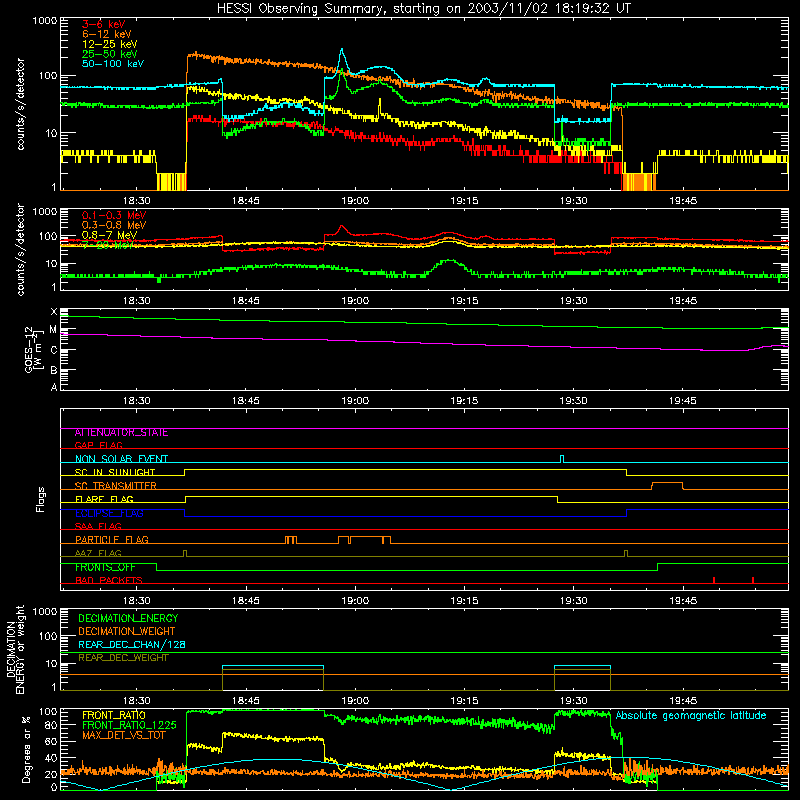Click the 'C' flare class axis label

pyautogui.click(x=54, y=350)
